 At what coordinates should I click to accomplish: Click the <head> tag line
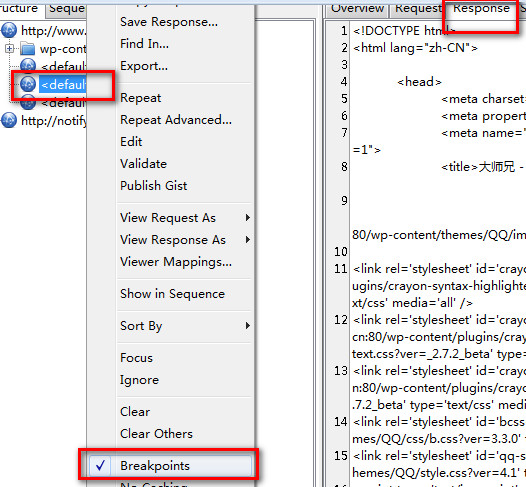pyautogui.click(x=419, y=82)
